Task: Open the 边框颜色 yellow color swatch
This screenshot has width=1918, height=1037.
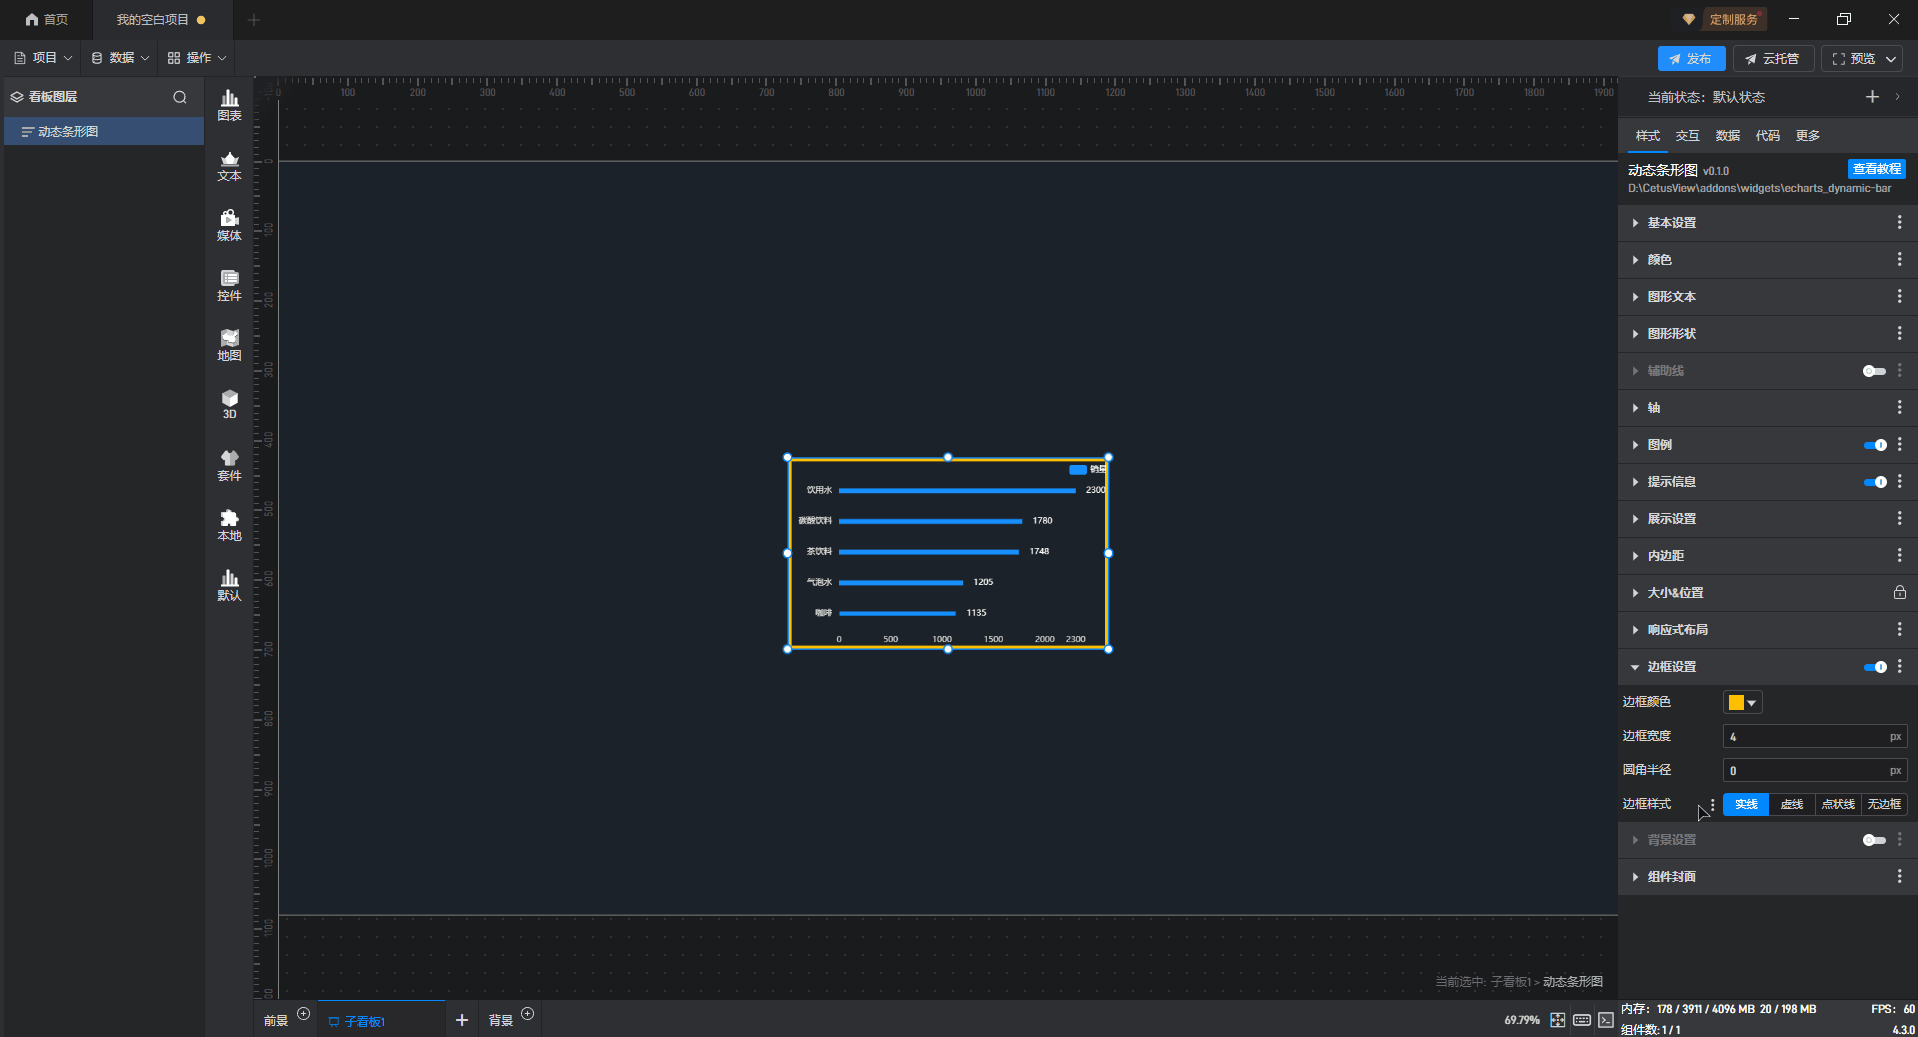Action: tap(1742, 703)
